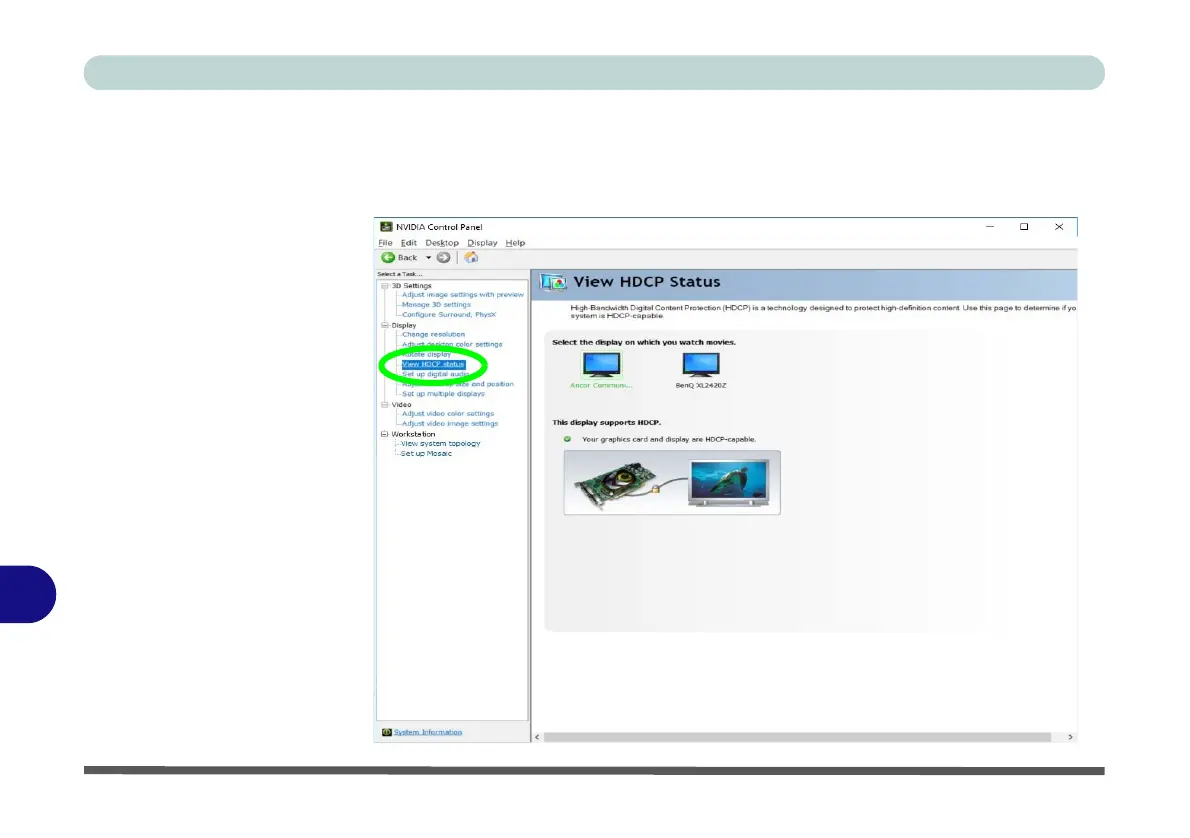Select the Ancor Communi... display monitor icon
This screenshot has height=838, width=1190.
click(x=602, y=365)
